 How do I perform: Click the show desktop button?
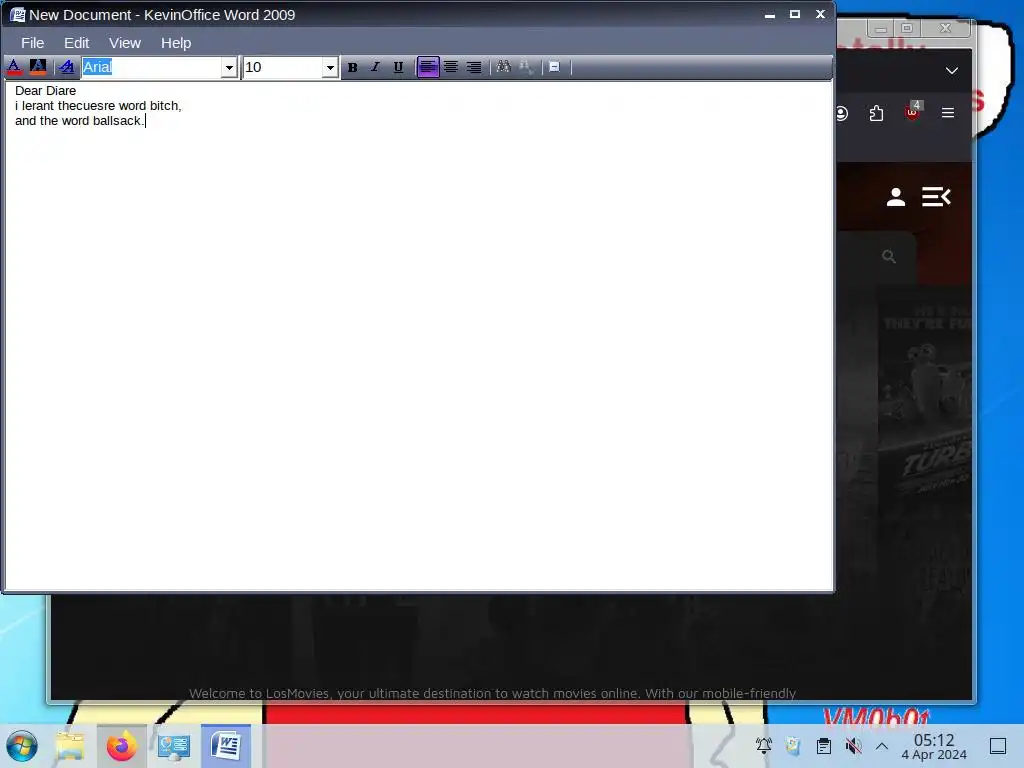[998, 746]
